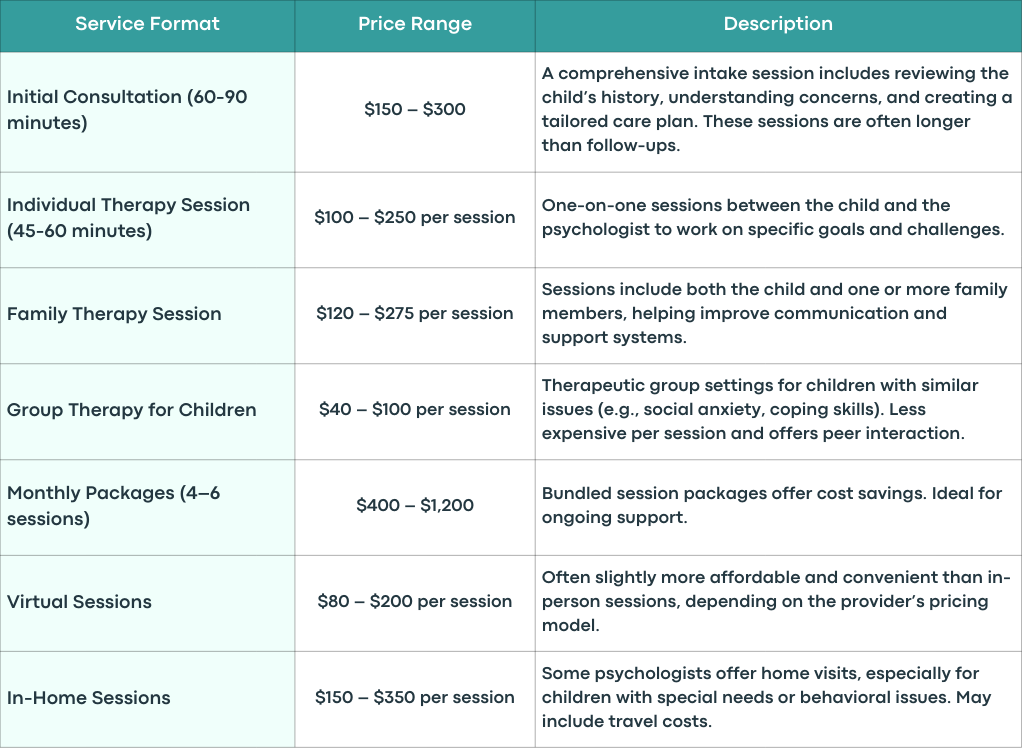Click the In-Home Sessions row label

(x=89, y=698)
